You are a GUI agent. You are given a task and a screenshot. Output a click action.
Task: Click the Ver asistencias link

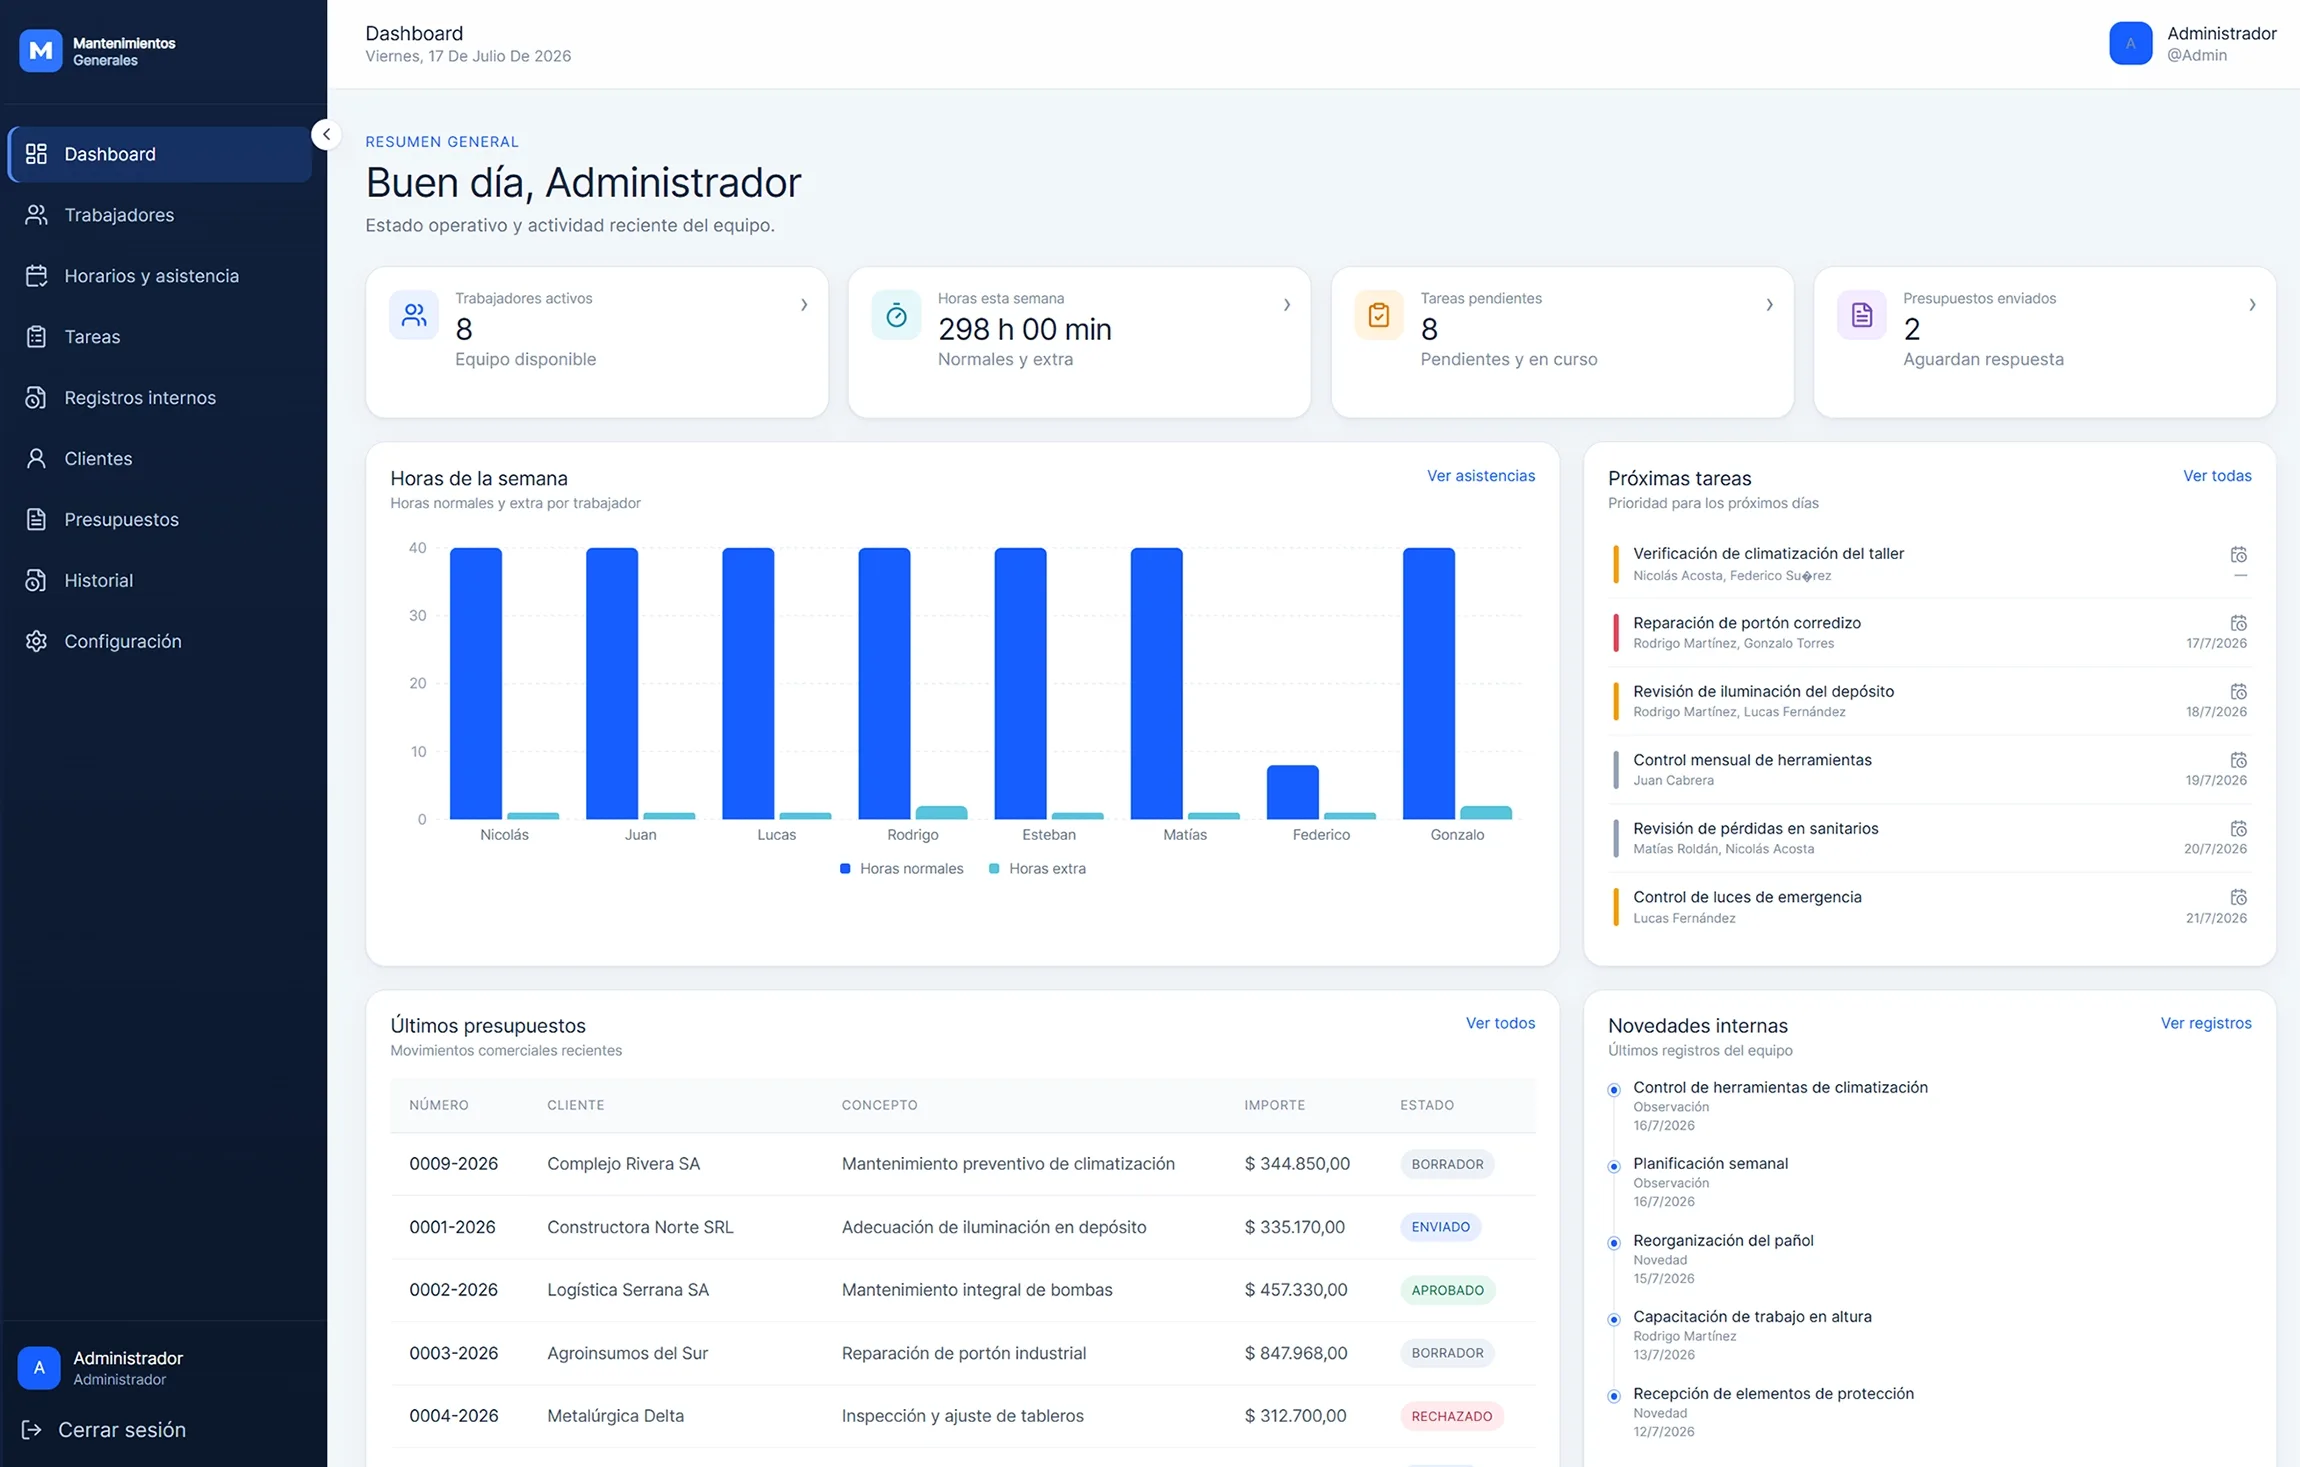1480,476
